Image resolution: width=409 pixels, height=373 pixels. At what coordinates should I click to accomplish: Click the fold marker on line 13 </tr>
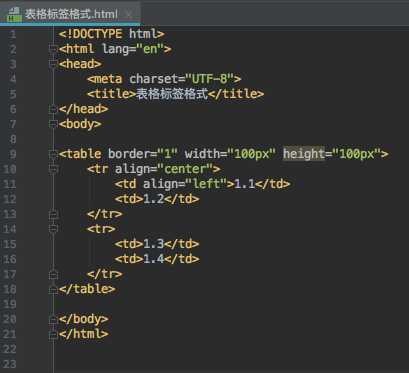click(x=53, y=214)
